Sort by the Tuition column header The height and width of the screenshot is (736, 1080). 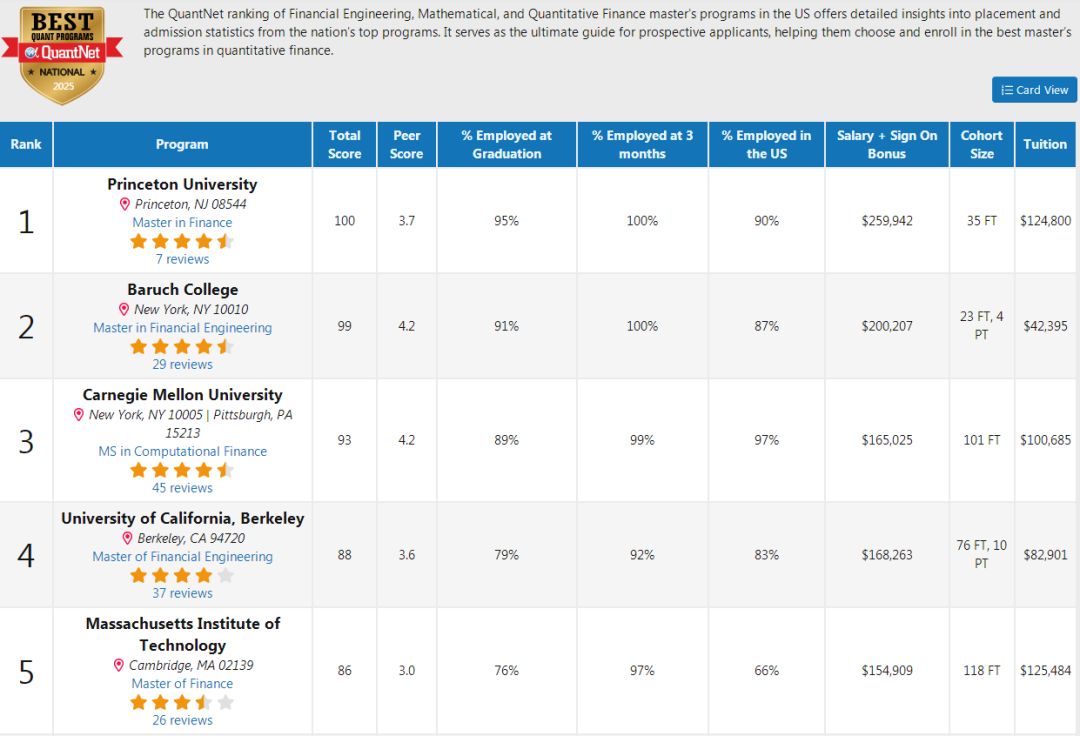coord(1045,145)
